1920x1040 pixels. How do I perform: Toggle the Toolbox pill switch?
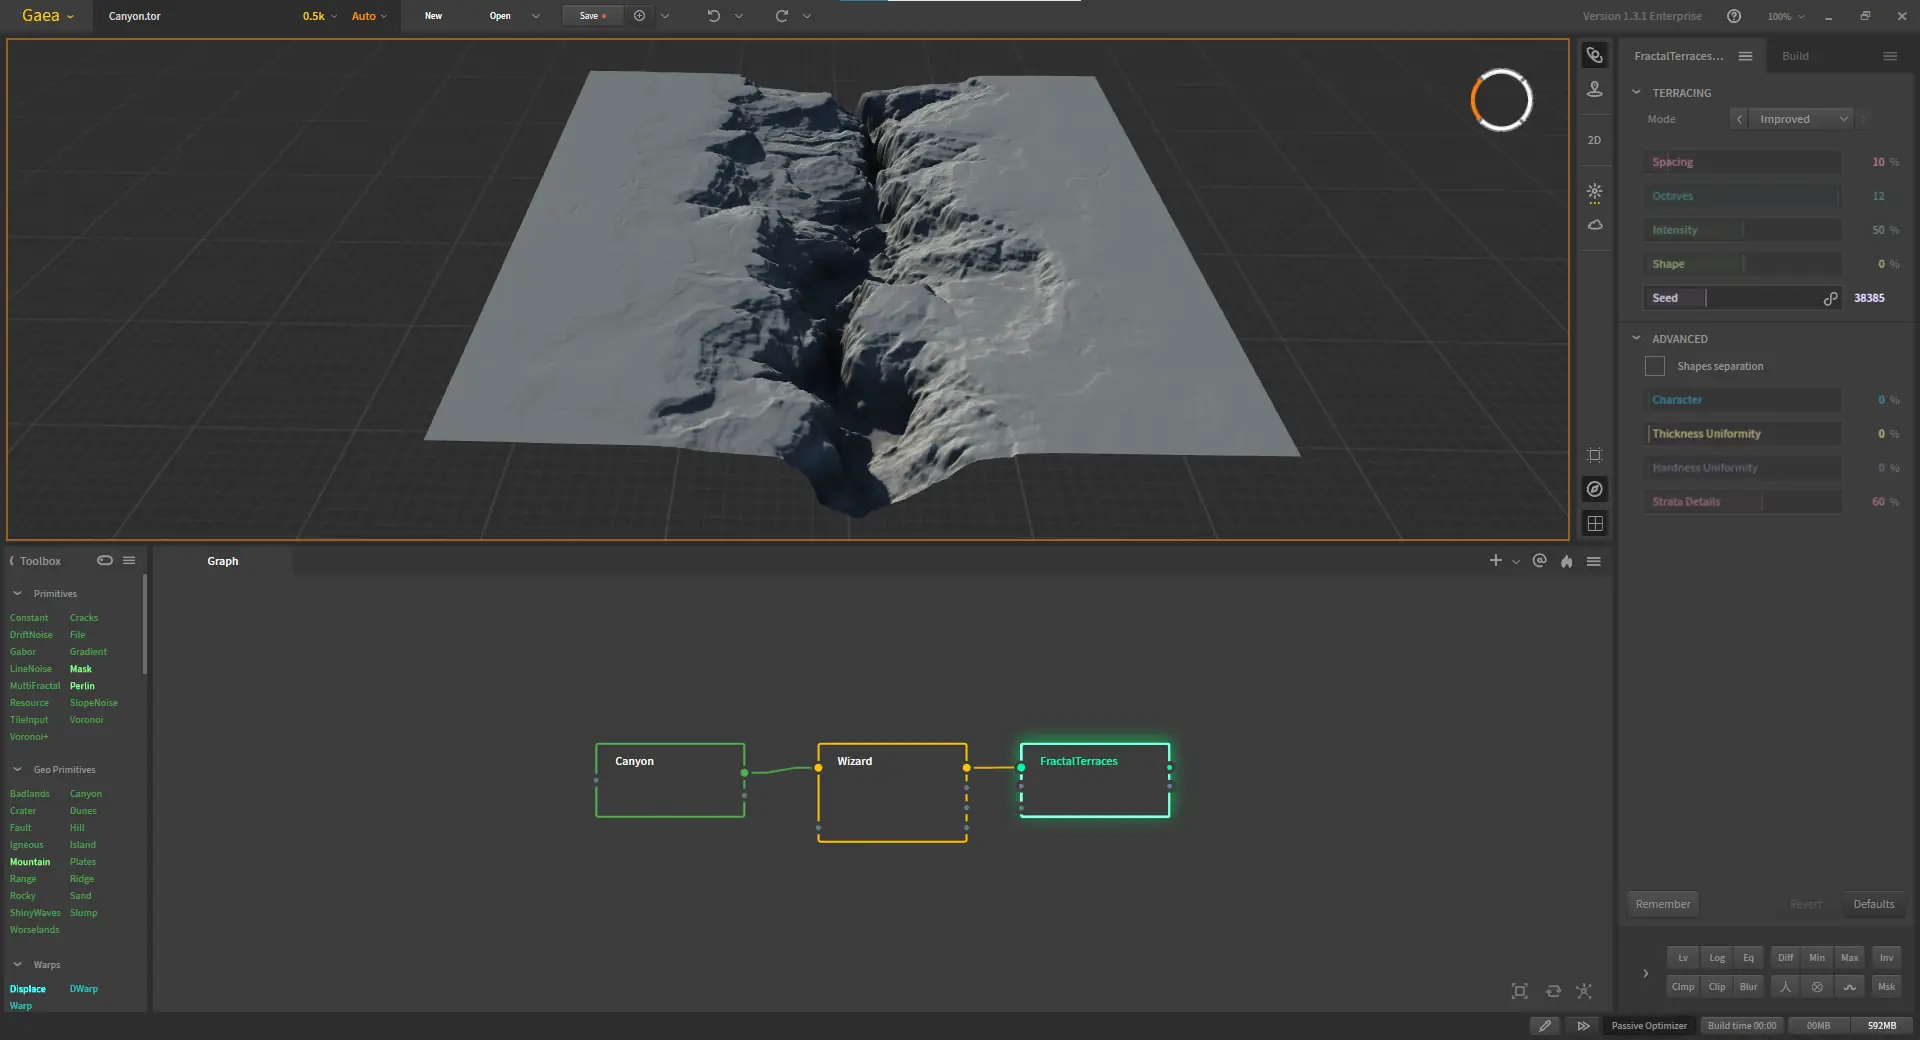click(104, 560)
